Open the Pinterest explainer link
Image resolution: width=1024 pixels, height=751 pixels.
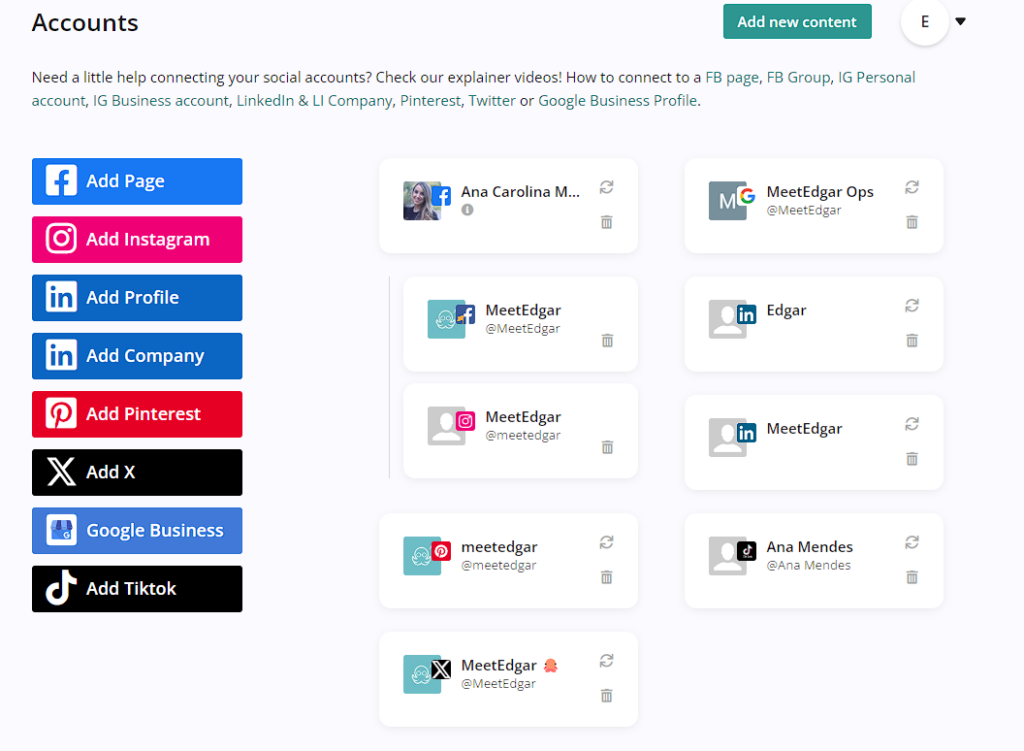click(x=430, y=101)
